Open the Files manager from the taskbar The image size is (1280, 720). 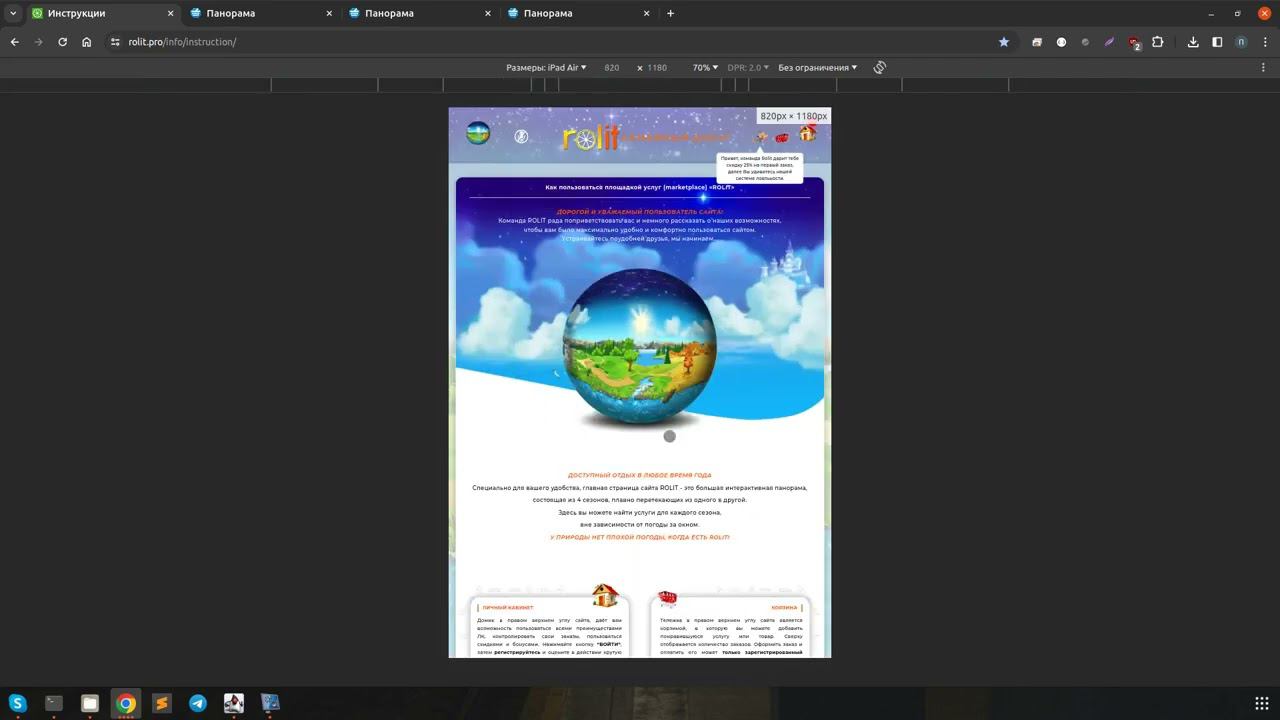(x=90, y=703)
